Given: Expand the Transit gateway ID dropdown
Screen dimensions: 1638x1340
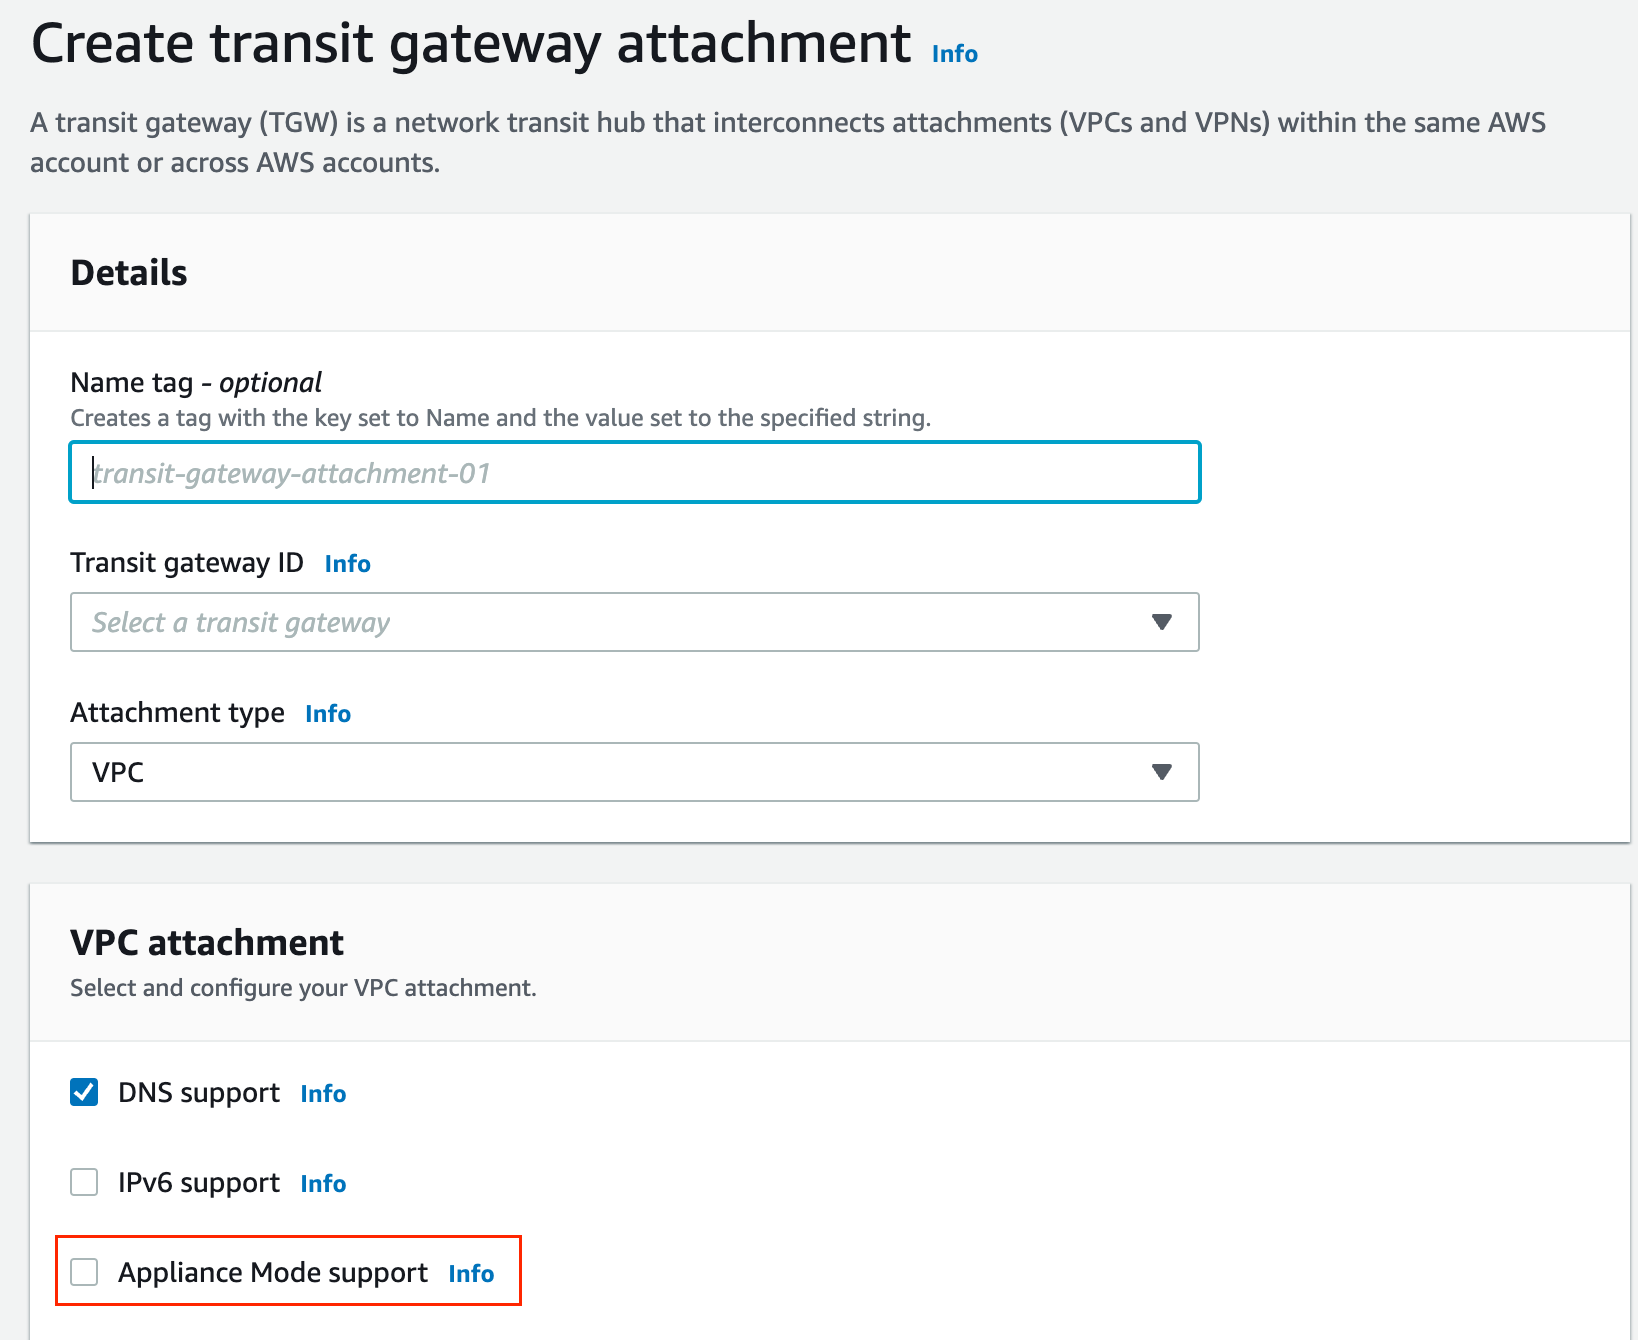Looking at the screenshot, I should point(1161,622).
